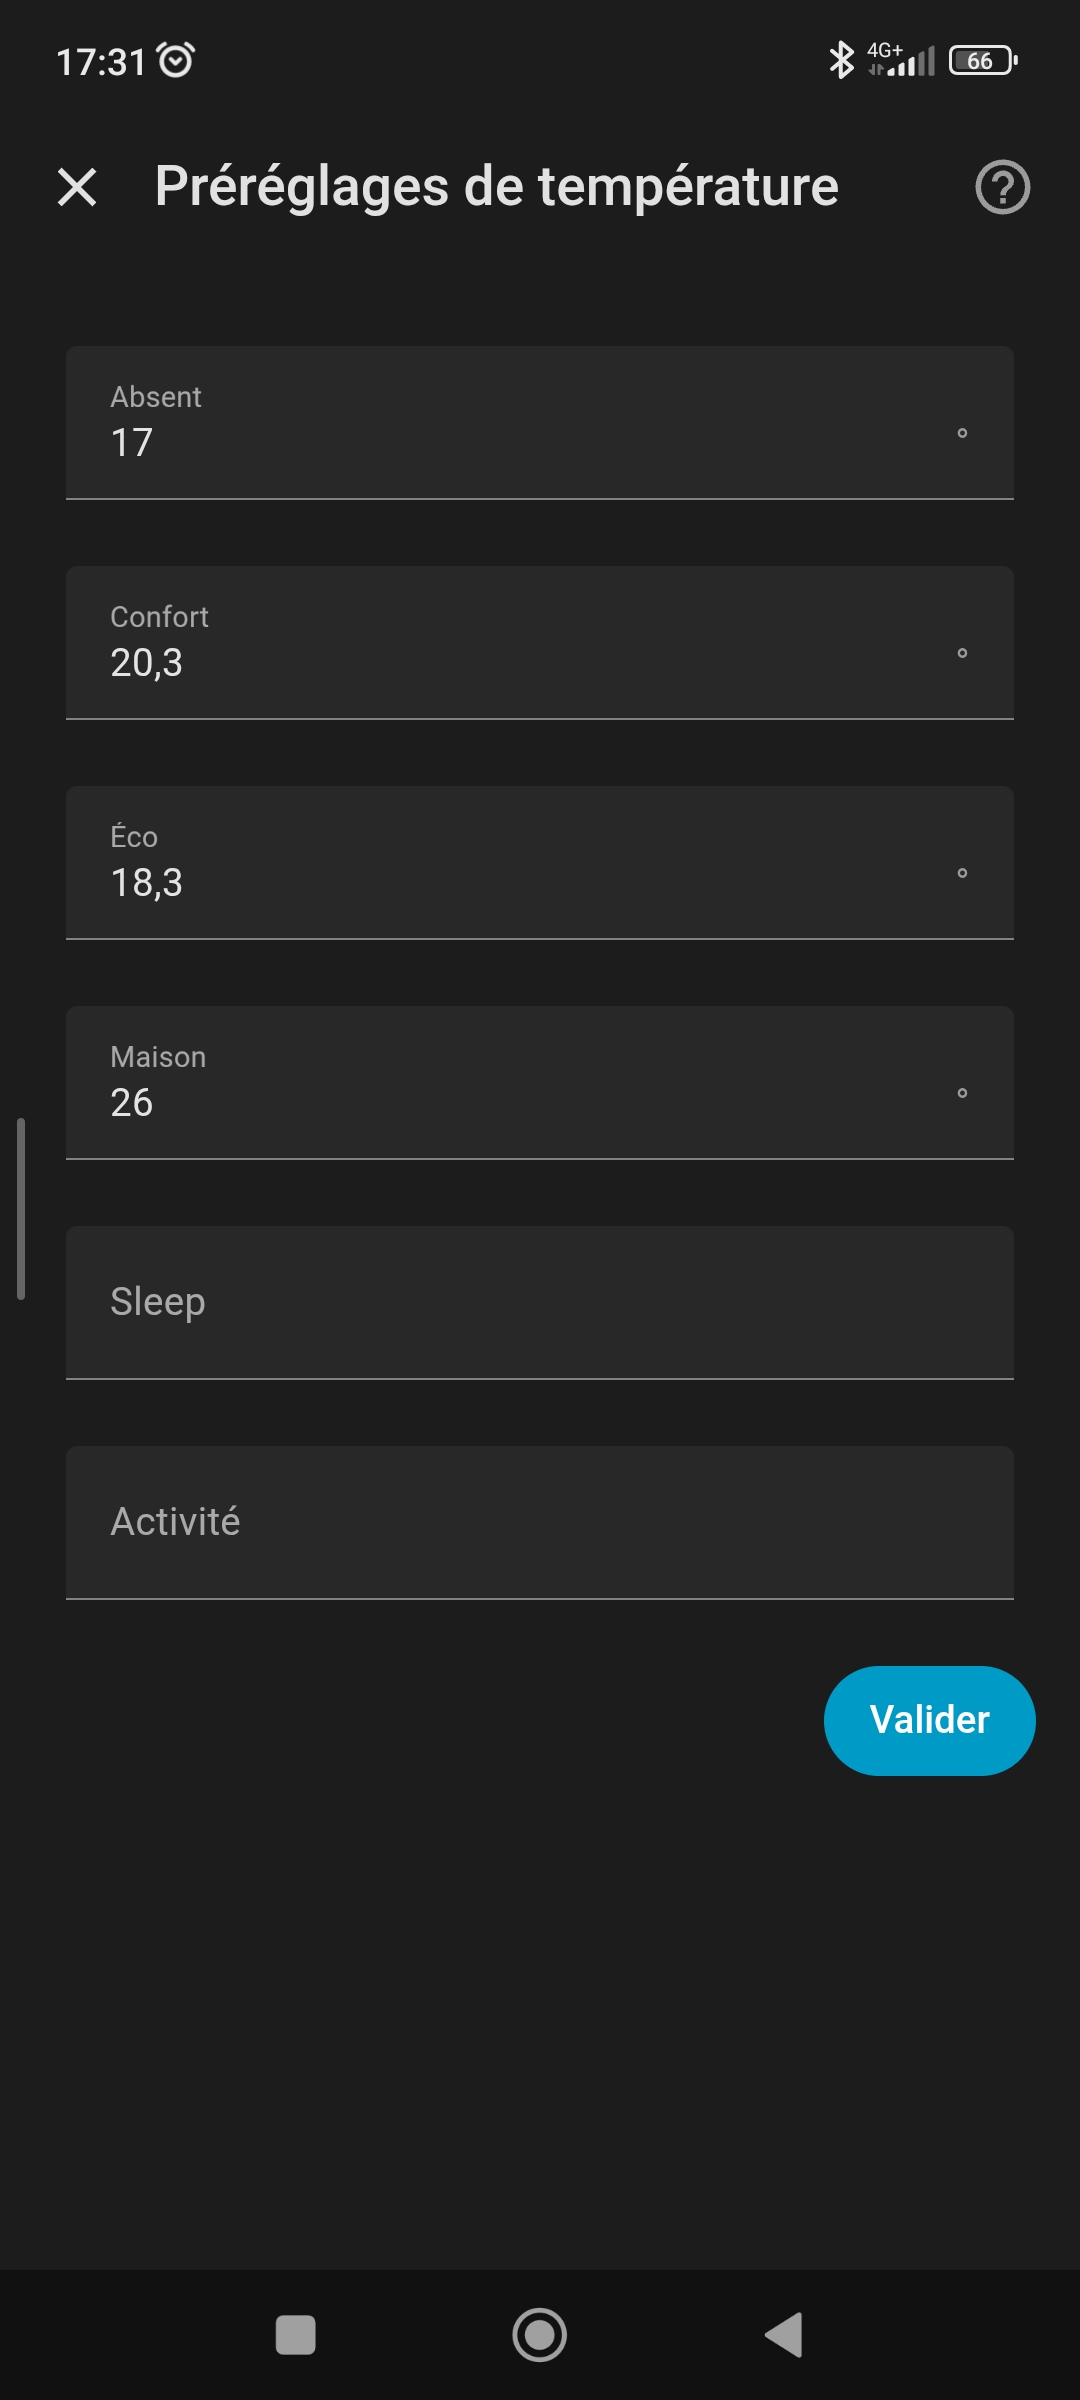
Task: Select the Activité preset field
Action: pyautogui.click(x=540, y=1523)
